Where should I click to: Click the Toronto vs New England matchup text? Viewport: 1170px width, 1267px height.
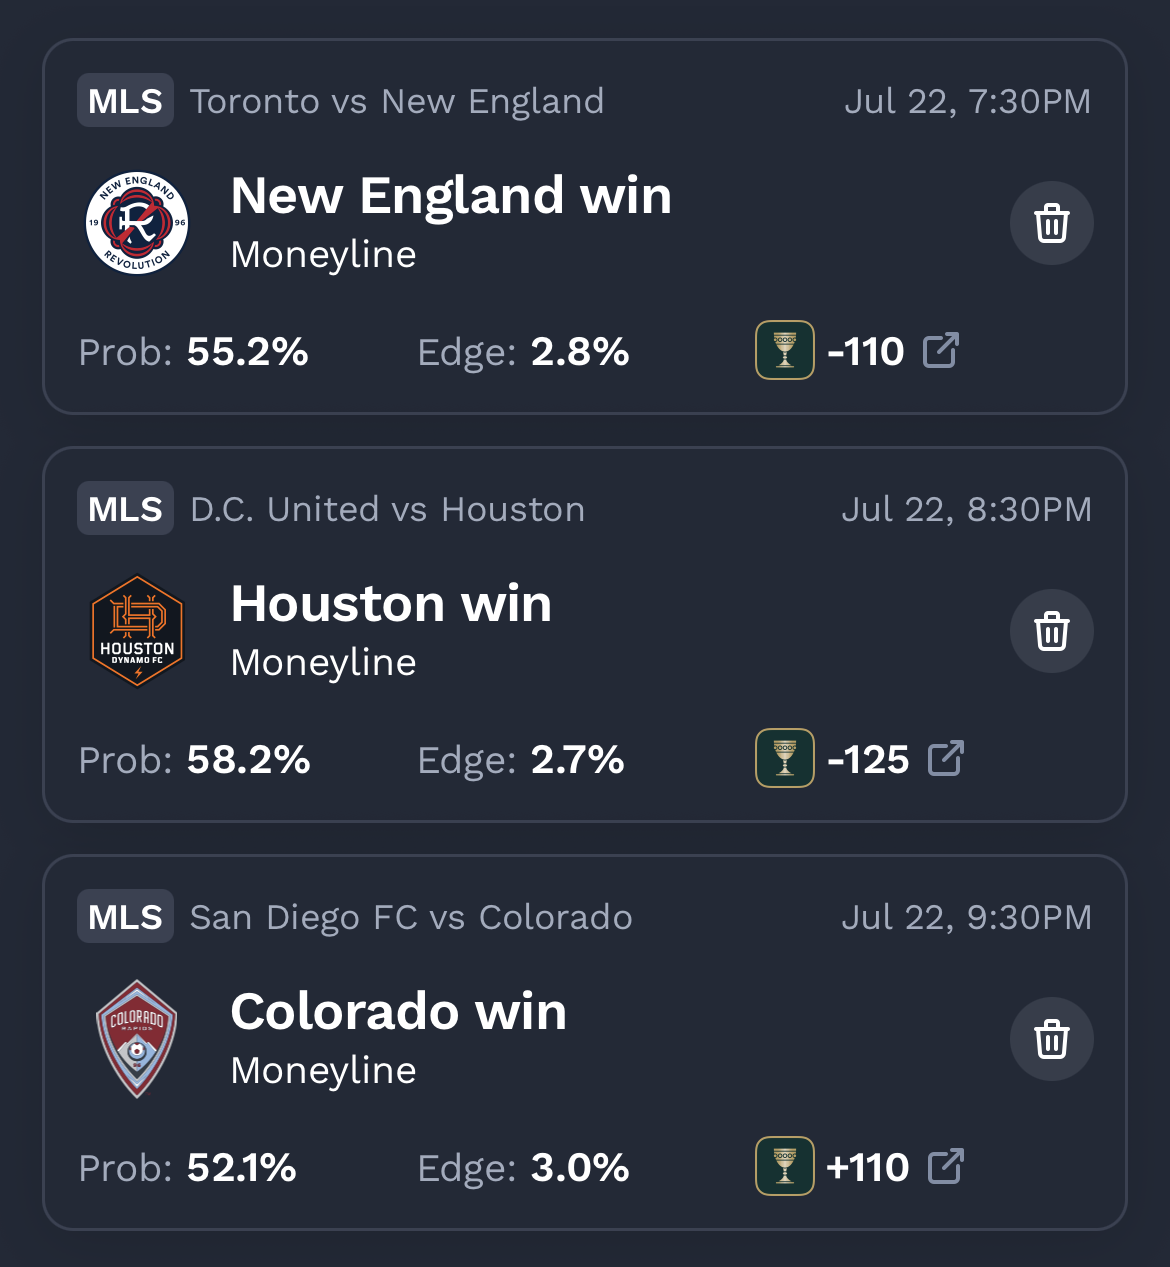[x=397, y=101]
